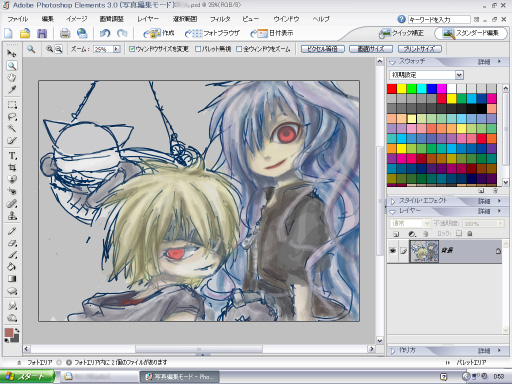Select the Hand tool
This screenshot has width=512, height=384.
click(x=12, y=78)
